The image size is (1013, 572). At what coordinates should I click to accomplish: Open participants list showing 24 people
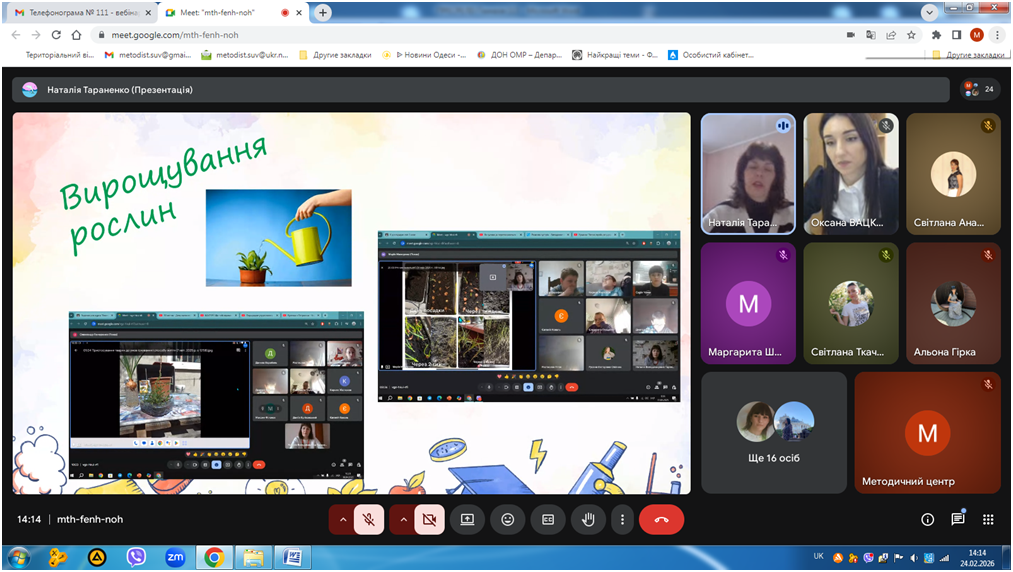click(978, 89)
